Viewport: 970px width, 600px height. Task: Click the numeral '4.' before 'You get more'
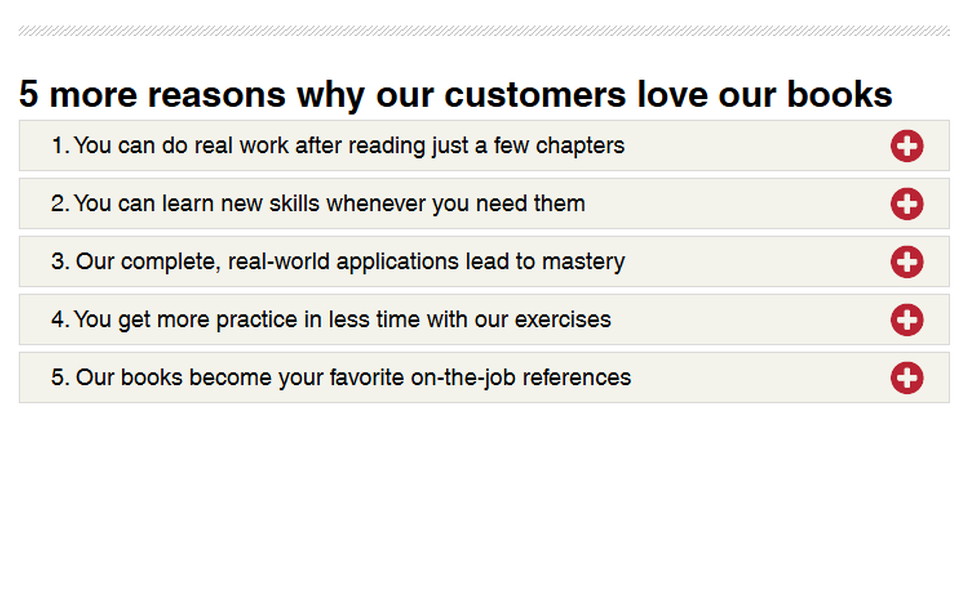pyautogui.click(x=60, y=320)
